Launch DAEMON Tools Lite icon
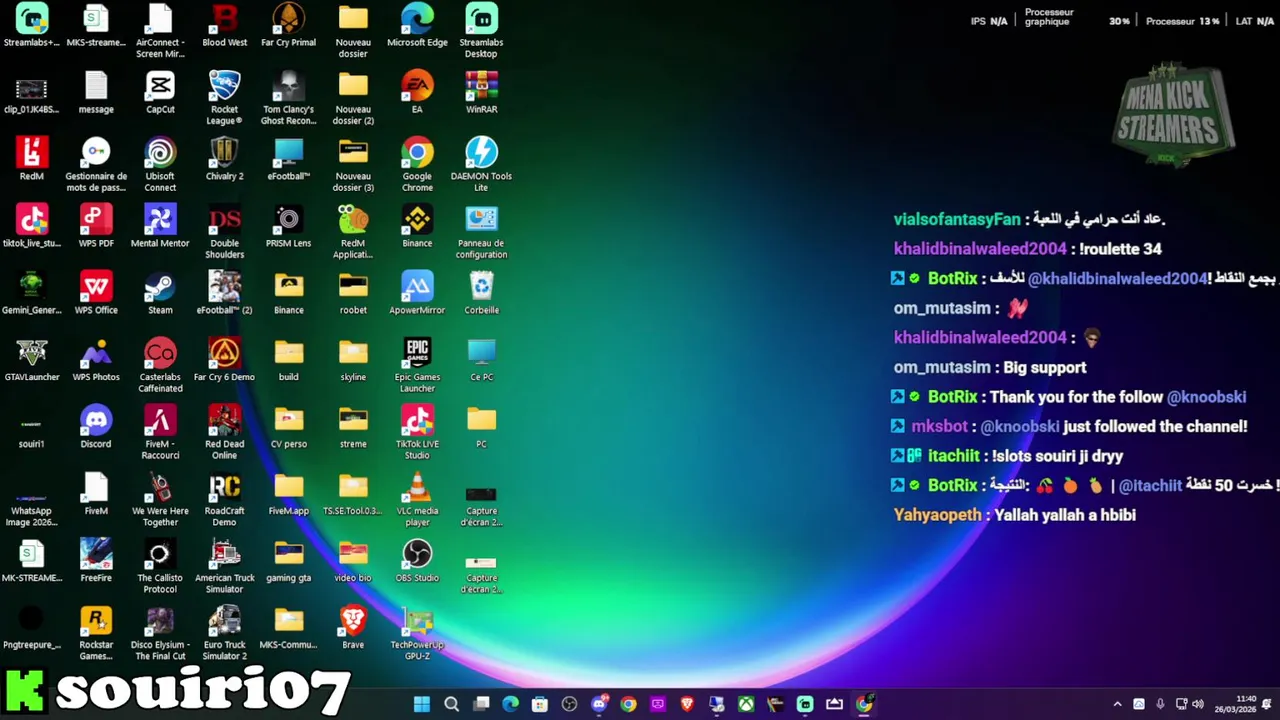The width and height of the screenshot is (1280, 720). point(481,165)
